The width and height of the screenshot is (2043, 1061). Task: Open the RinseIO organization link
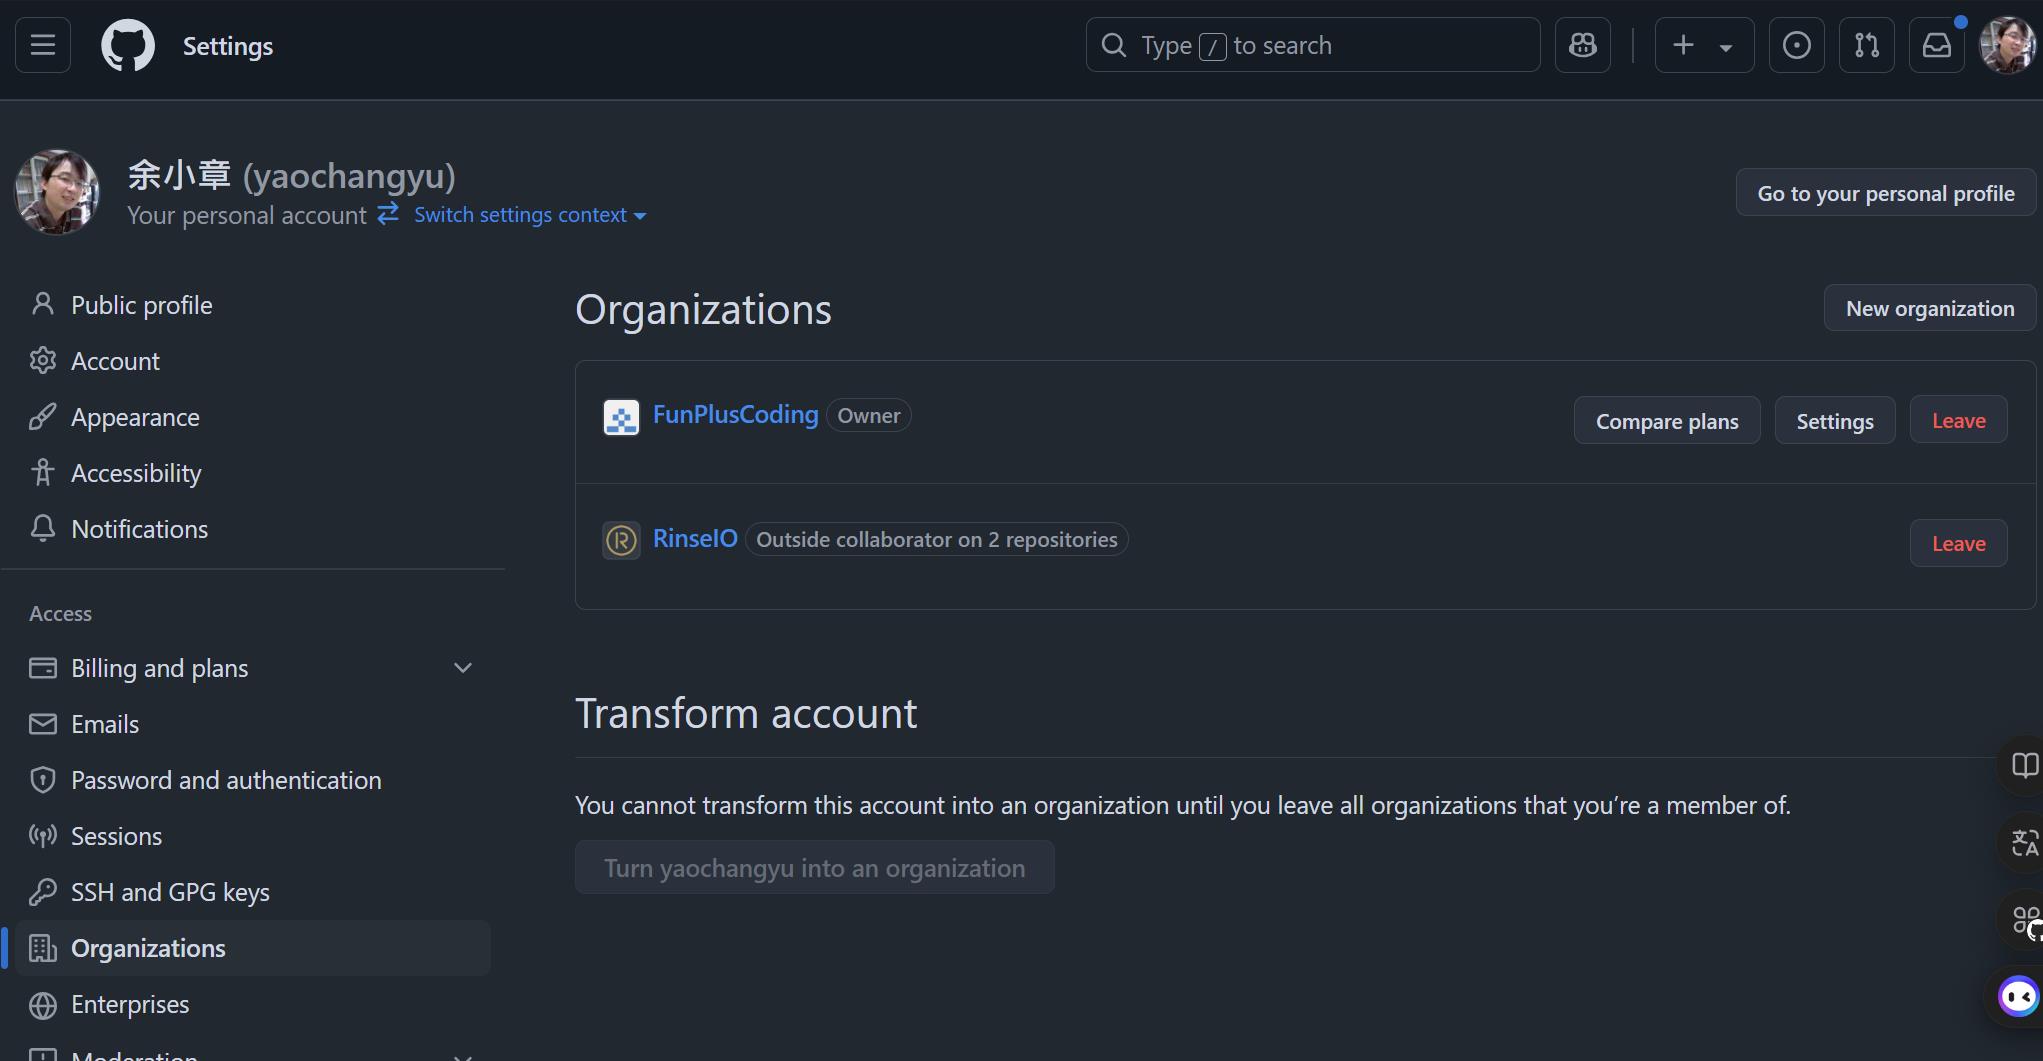pos(695,539)
